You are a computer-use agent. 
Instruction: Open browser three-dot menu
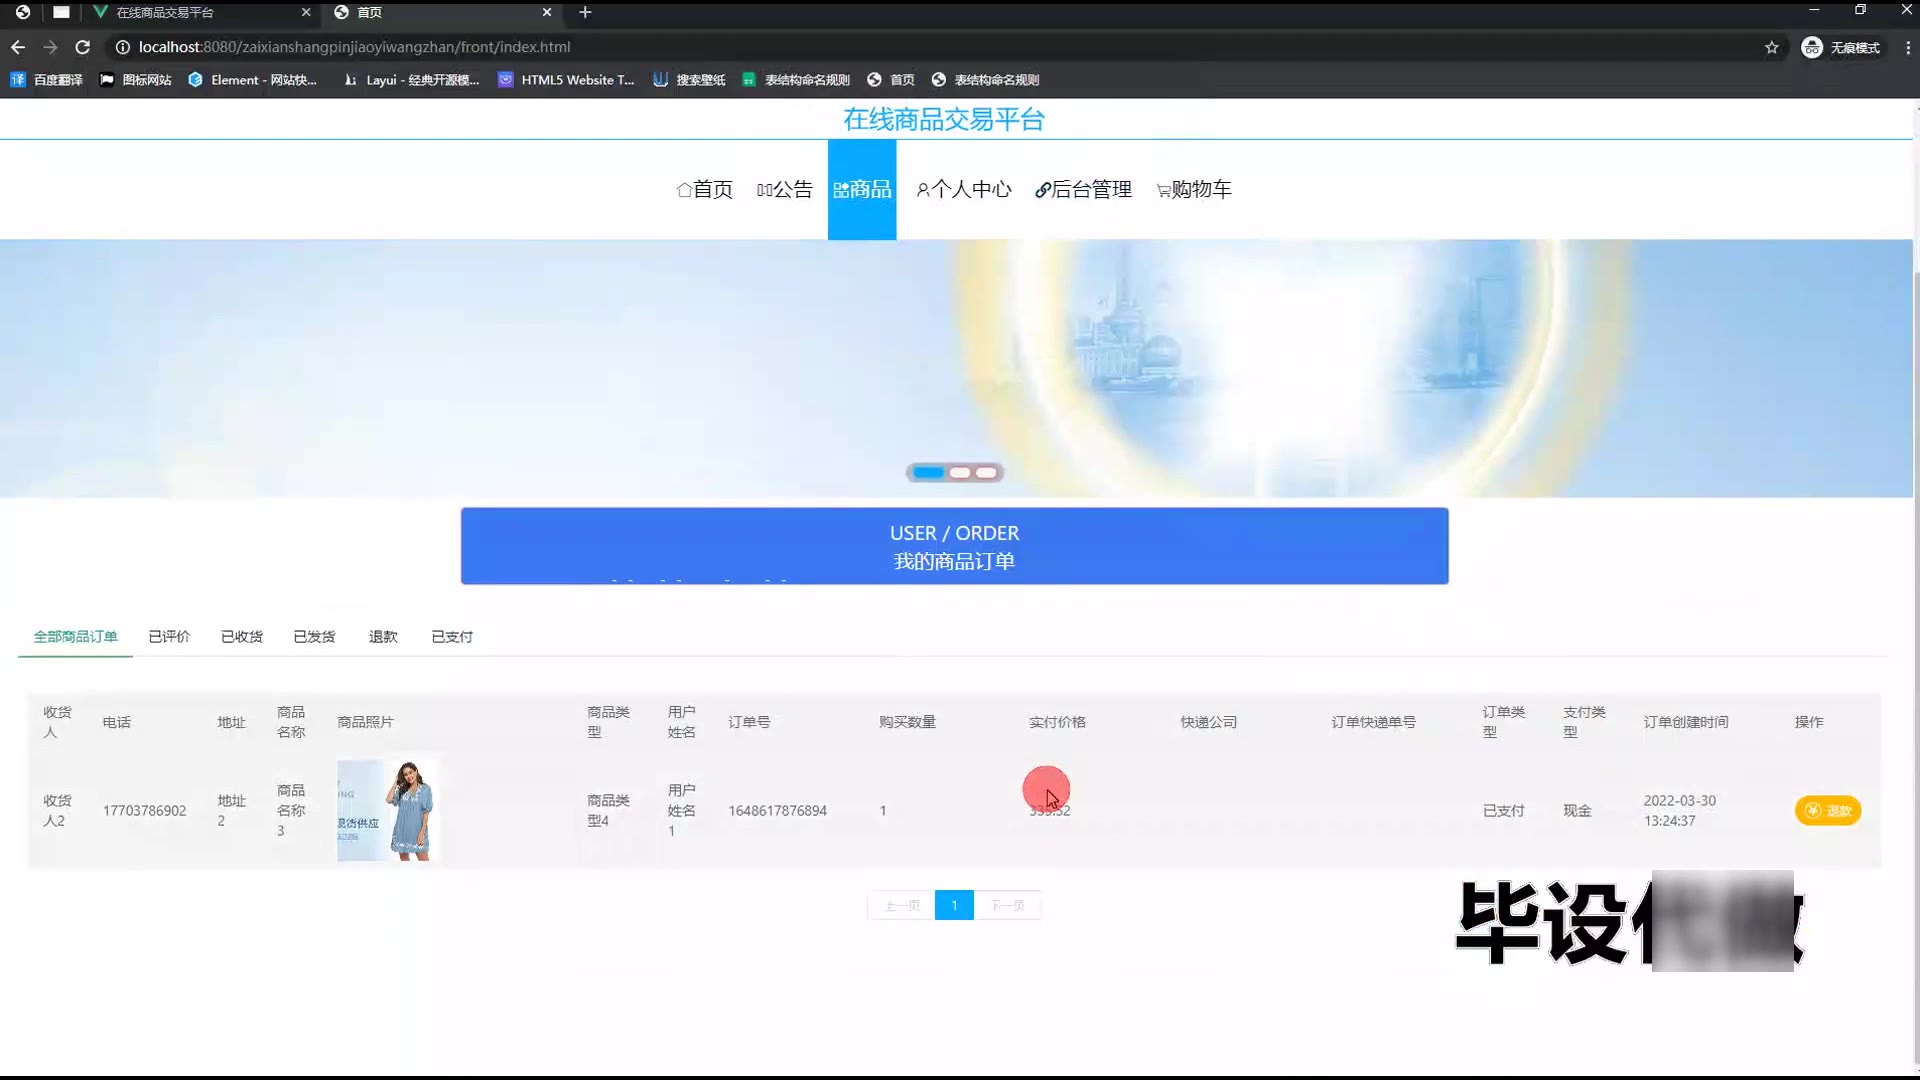click(x=1907, y=47)
